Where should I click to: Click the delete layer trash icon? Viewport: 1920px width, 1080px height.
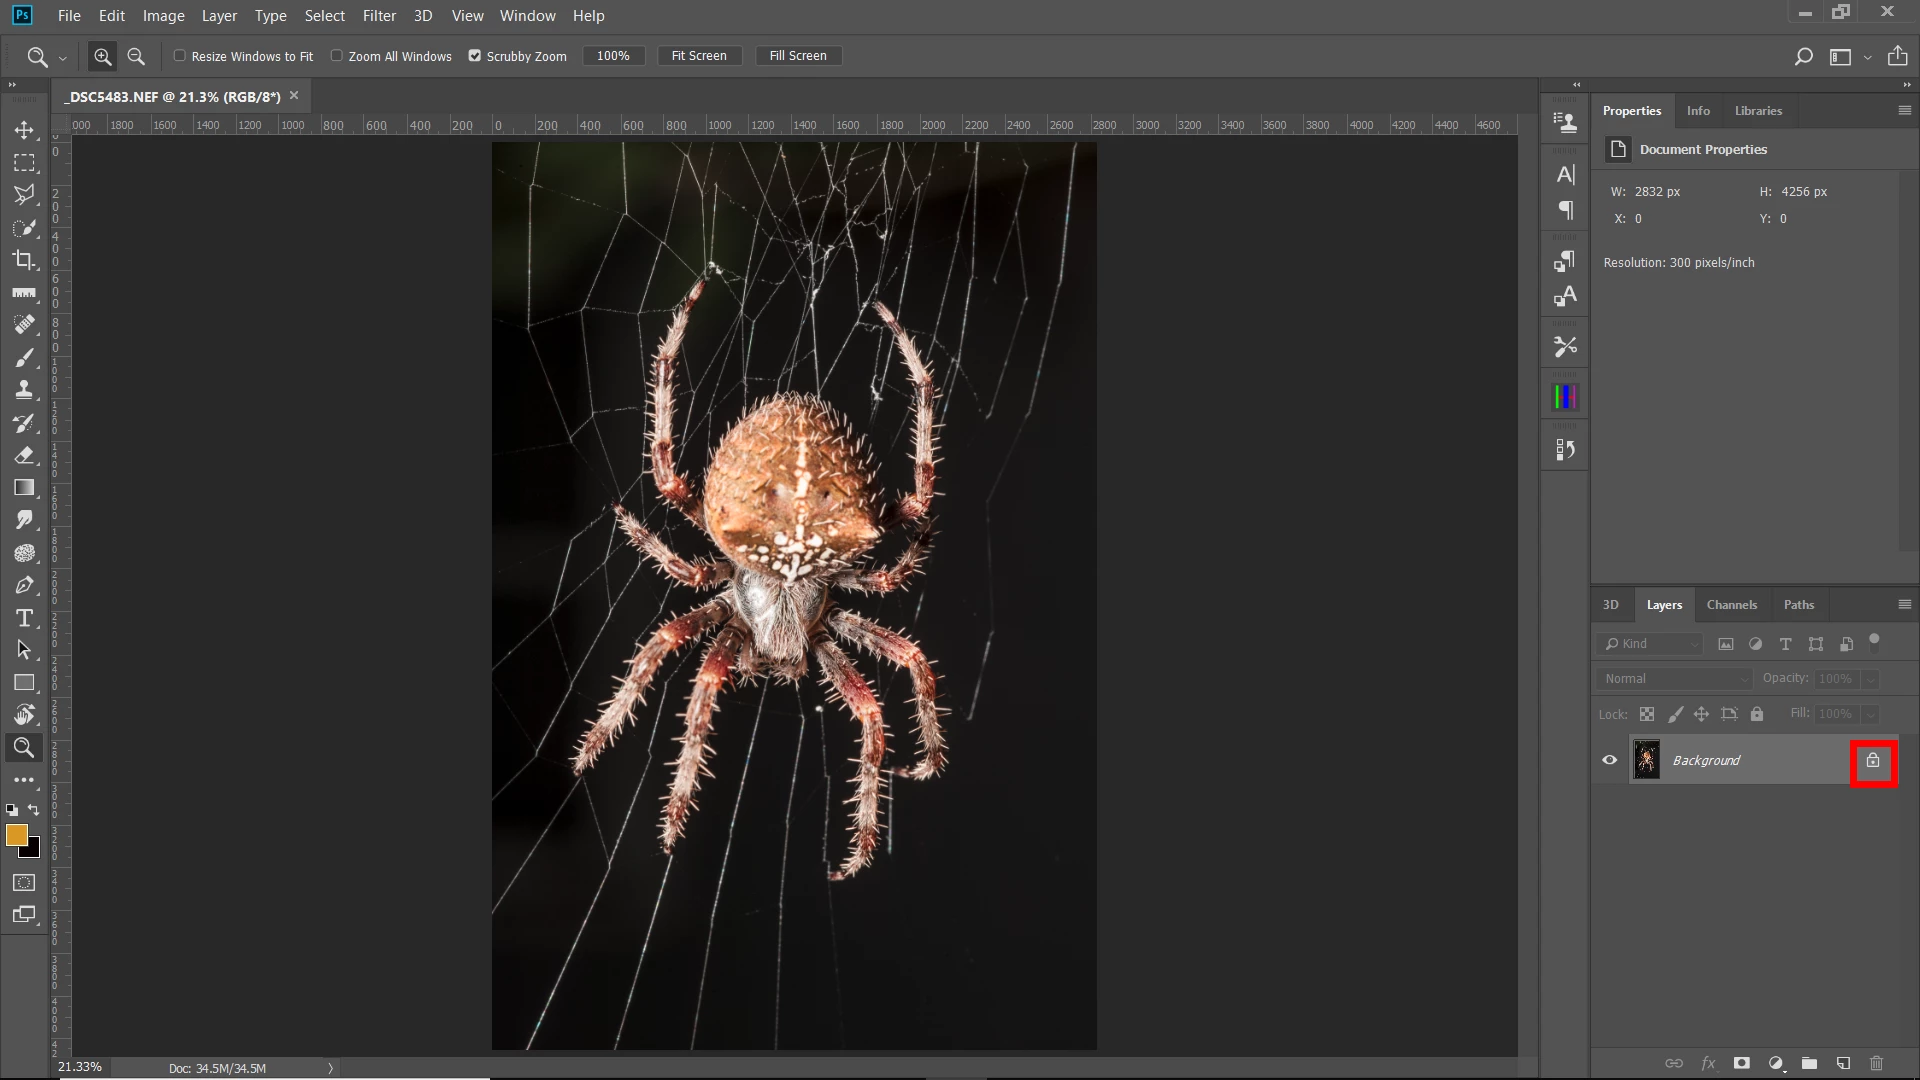click(1876, 1063)
